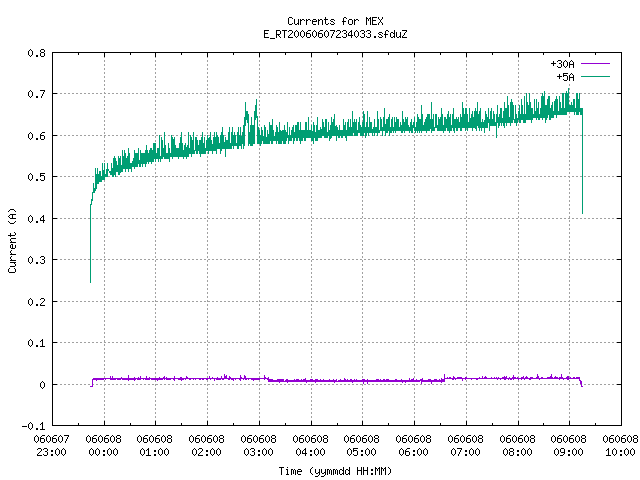640x480 pixels.
Task: Click the 060608 08:00 x-axis tick label
Action: point(517,445)
